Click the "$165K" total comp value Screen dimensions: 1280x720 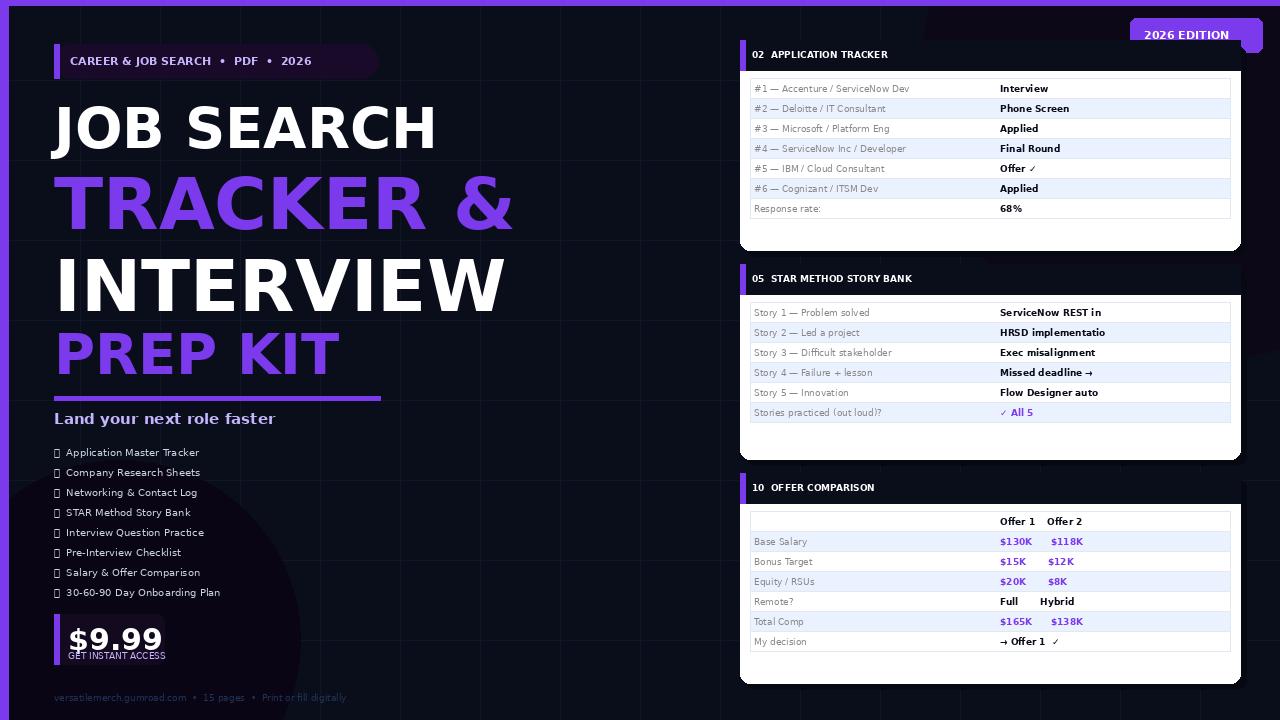[1016, 622]
